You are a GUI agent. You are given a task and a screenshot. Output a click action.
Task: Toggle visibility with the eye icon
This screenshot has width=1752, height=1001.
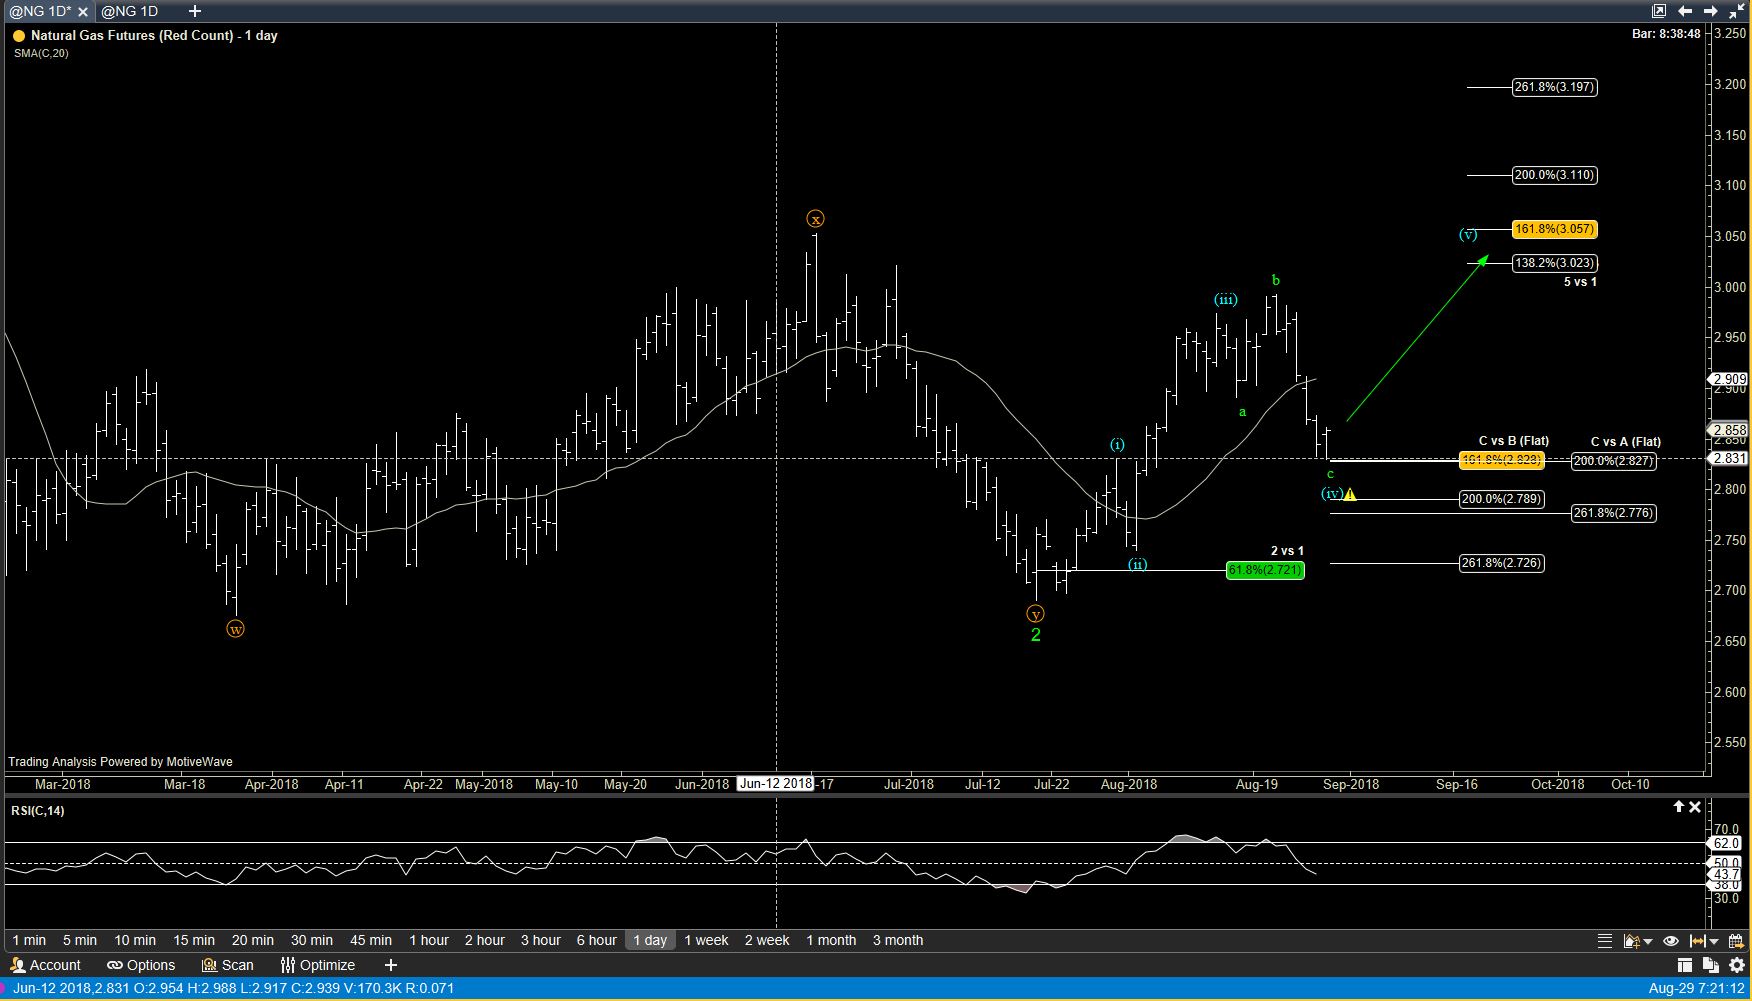[x=1670, y=941]
